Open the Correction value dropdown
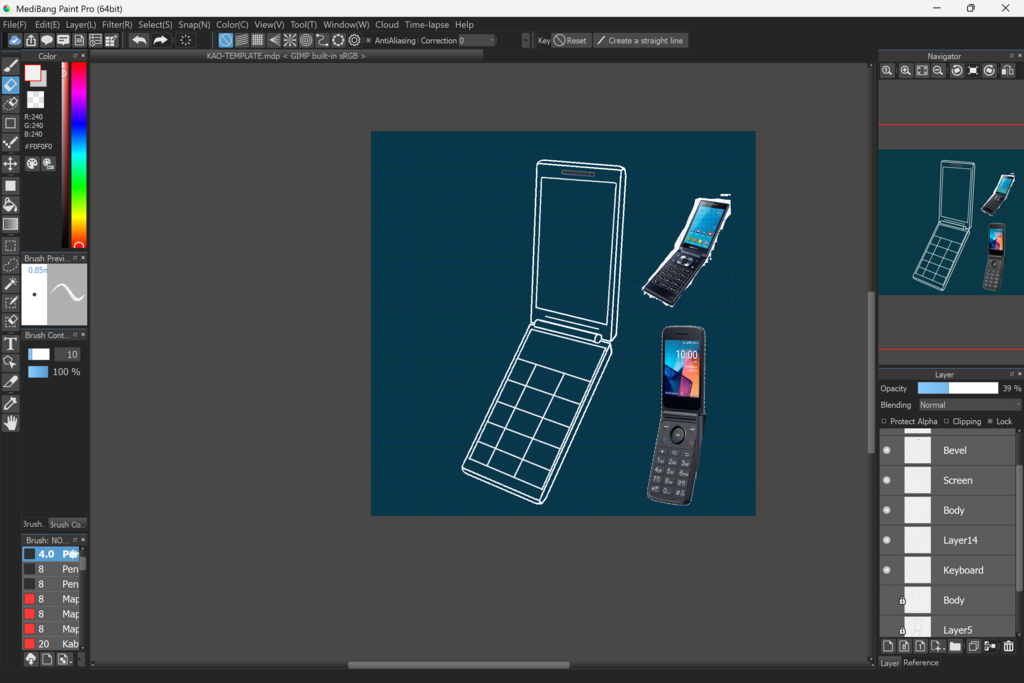 [x=491, y=41]
